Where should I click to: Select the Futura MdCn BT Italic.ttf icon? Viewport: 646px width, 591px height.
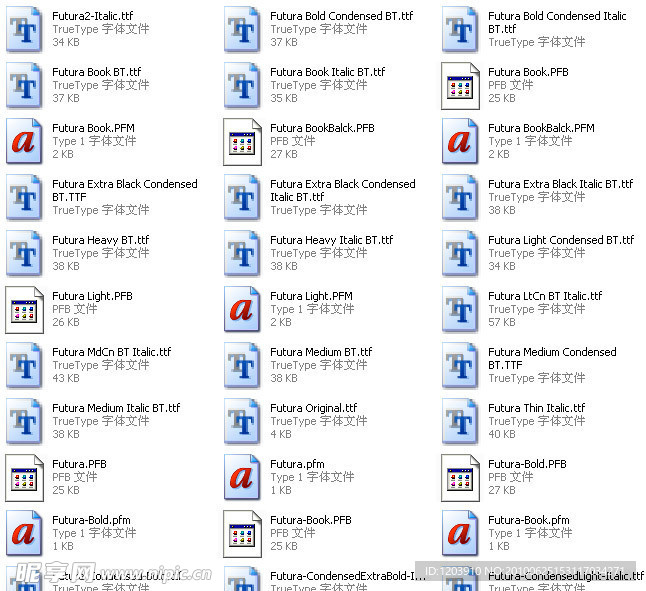click(24, 365)
